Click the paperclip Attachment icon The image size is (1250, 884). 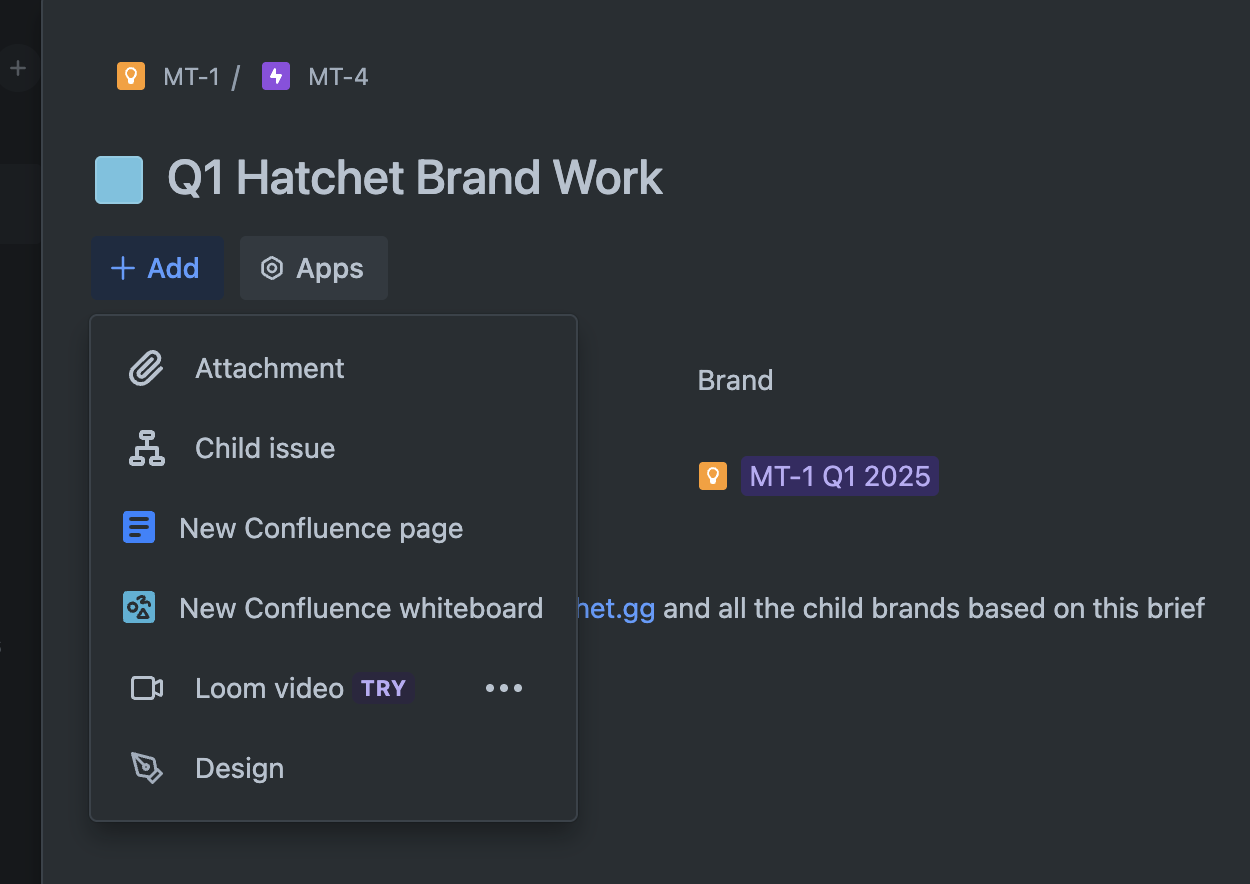tap(146, 369)
